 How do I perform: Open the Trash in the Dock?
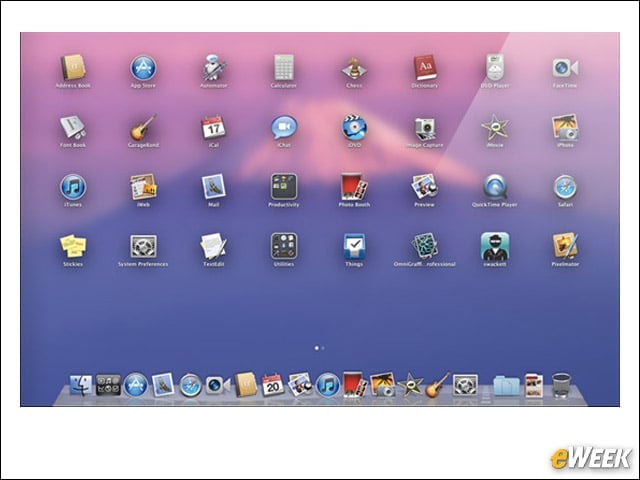(x=561, y=385)
